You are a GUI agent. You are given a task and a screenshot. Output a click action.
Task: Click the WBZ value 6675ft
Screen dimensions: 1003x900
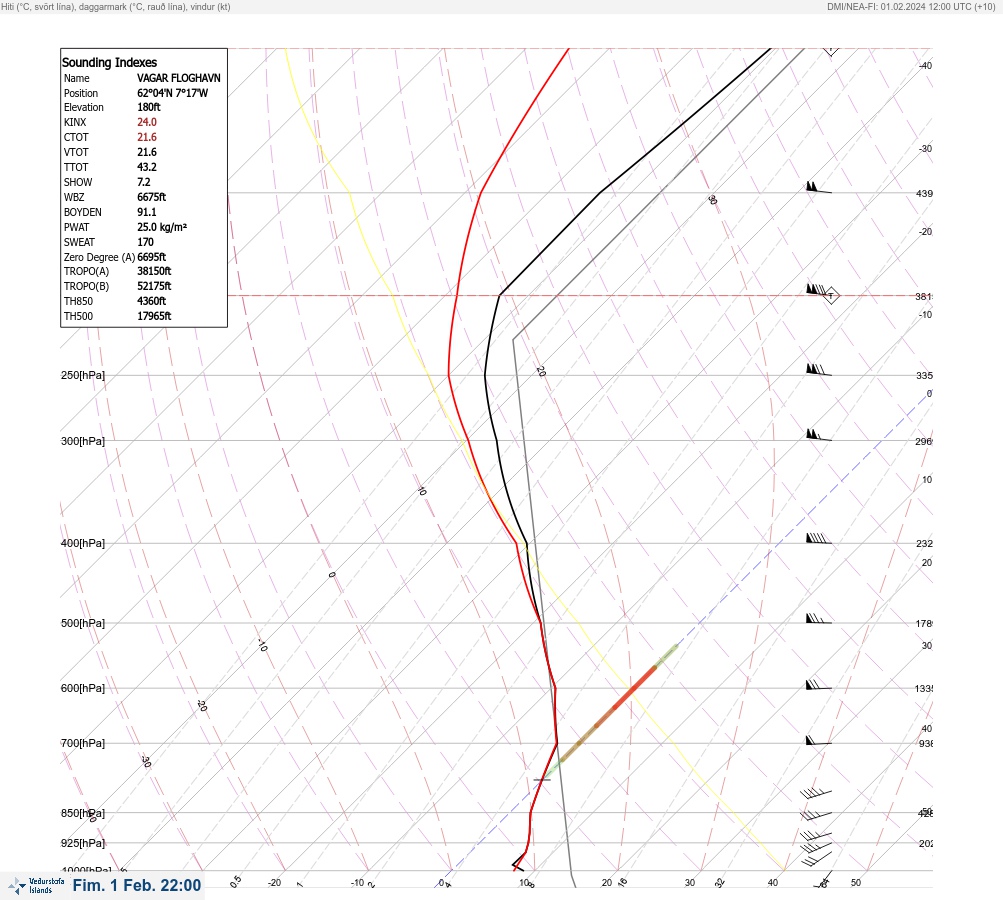click(152, 197)
